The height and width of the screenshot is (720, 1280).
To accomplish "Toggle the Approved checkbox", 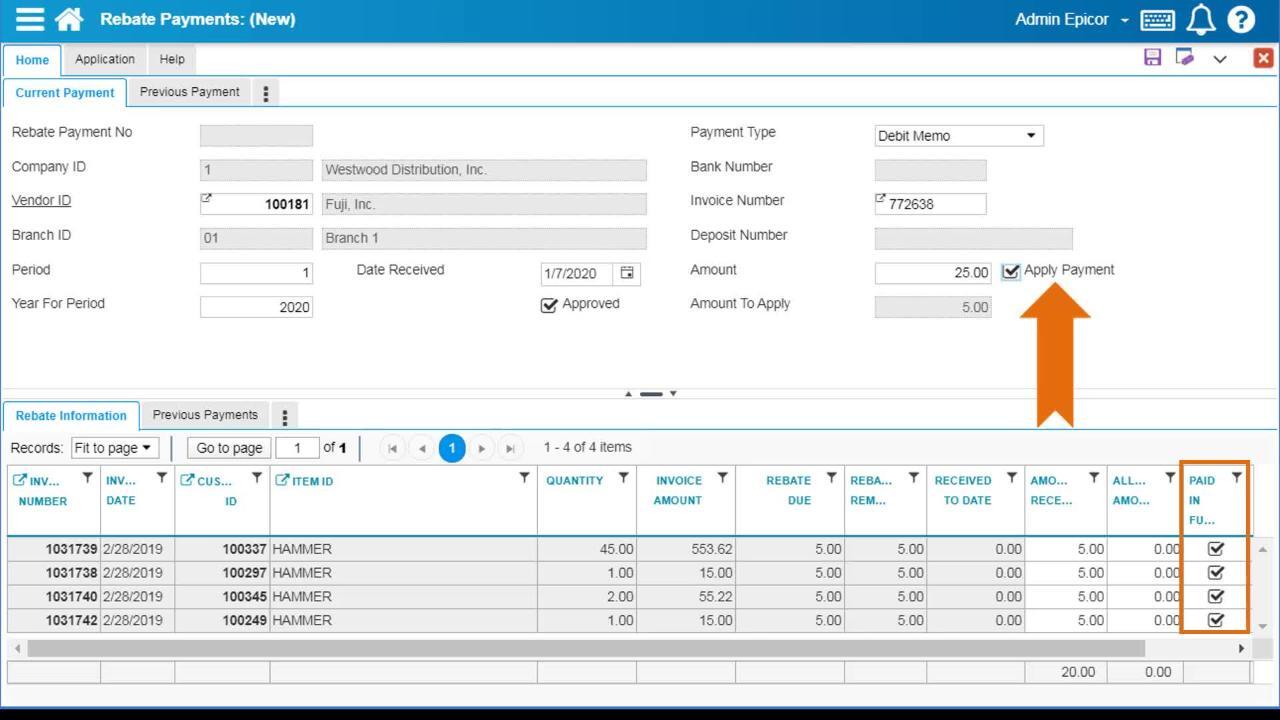I will 548,305.
